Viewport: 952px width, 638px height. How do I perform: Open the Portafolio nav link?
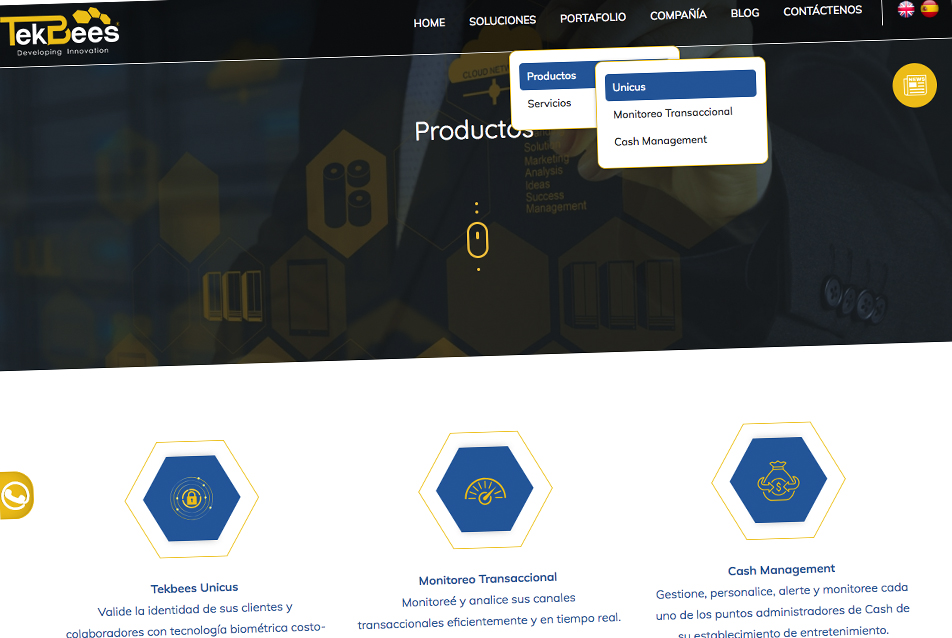[593, 18]
